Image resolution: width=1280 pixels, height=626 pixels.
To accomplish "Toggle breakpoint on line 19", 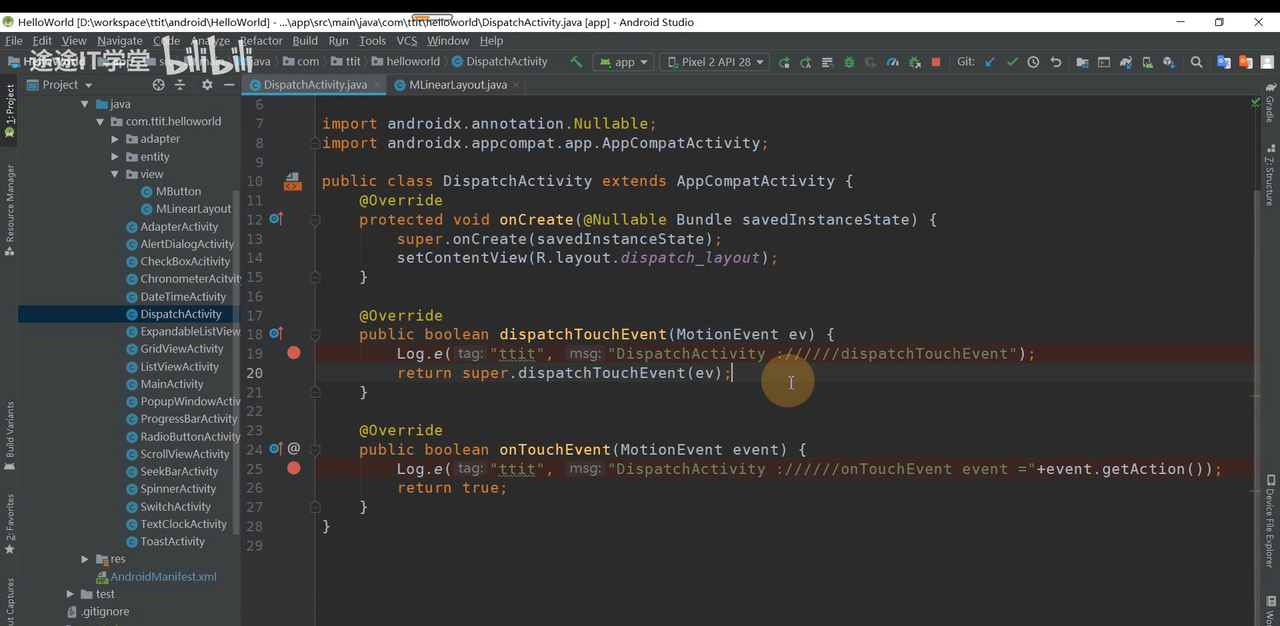I will click(x=294, y=353).
